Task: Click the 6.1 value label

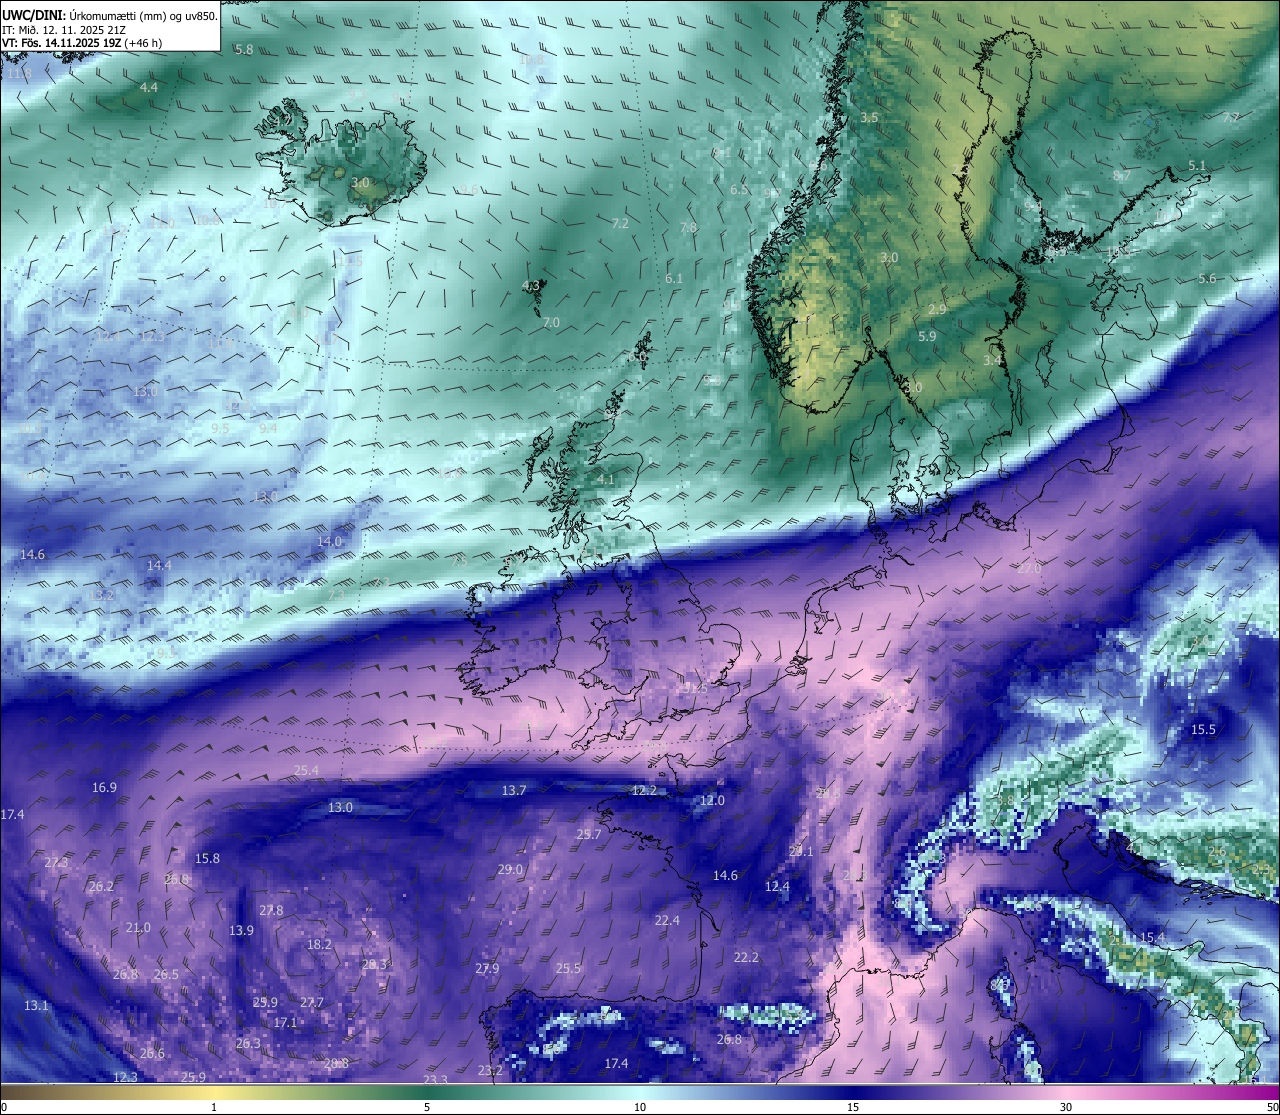Action: coord(674,279)
